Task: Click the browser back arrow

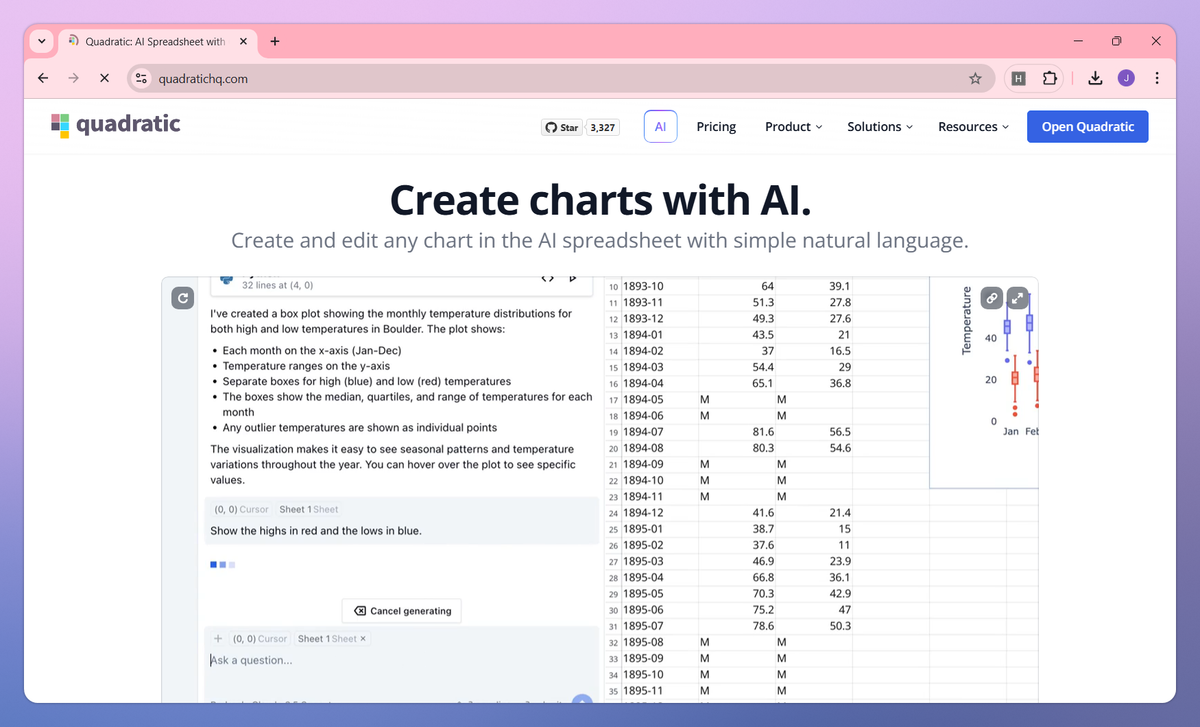Action: (42, 78)
